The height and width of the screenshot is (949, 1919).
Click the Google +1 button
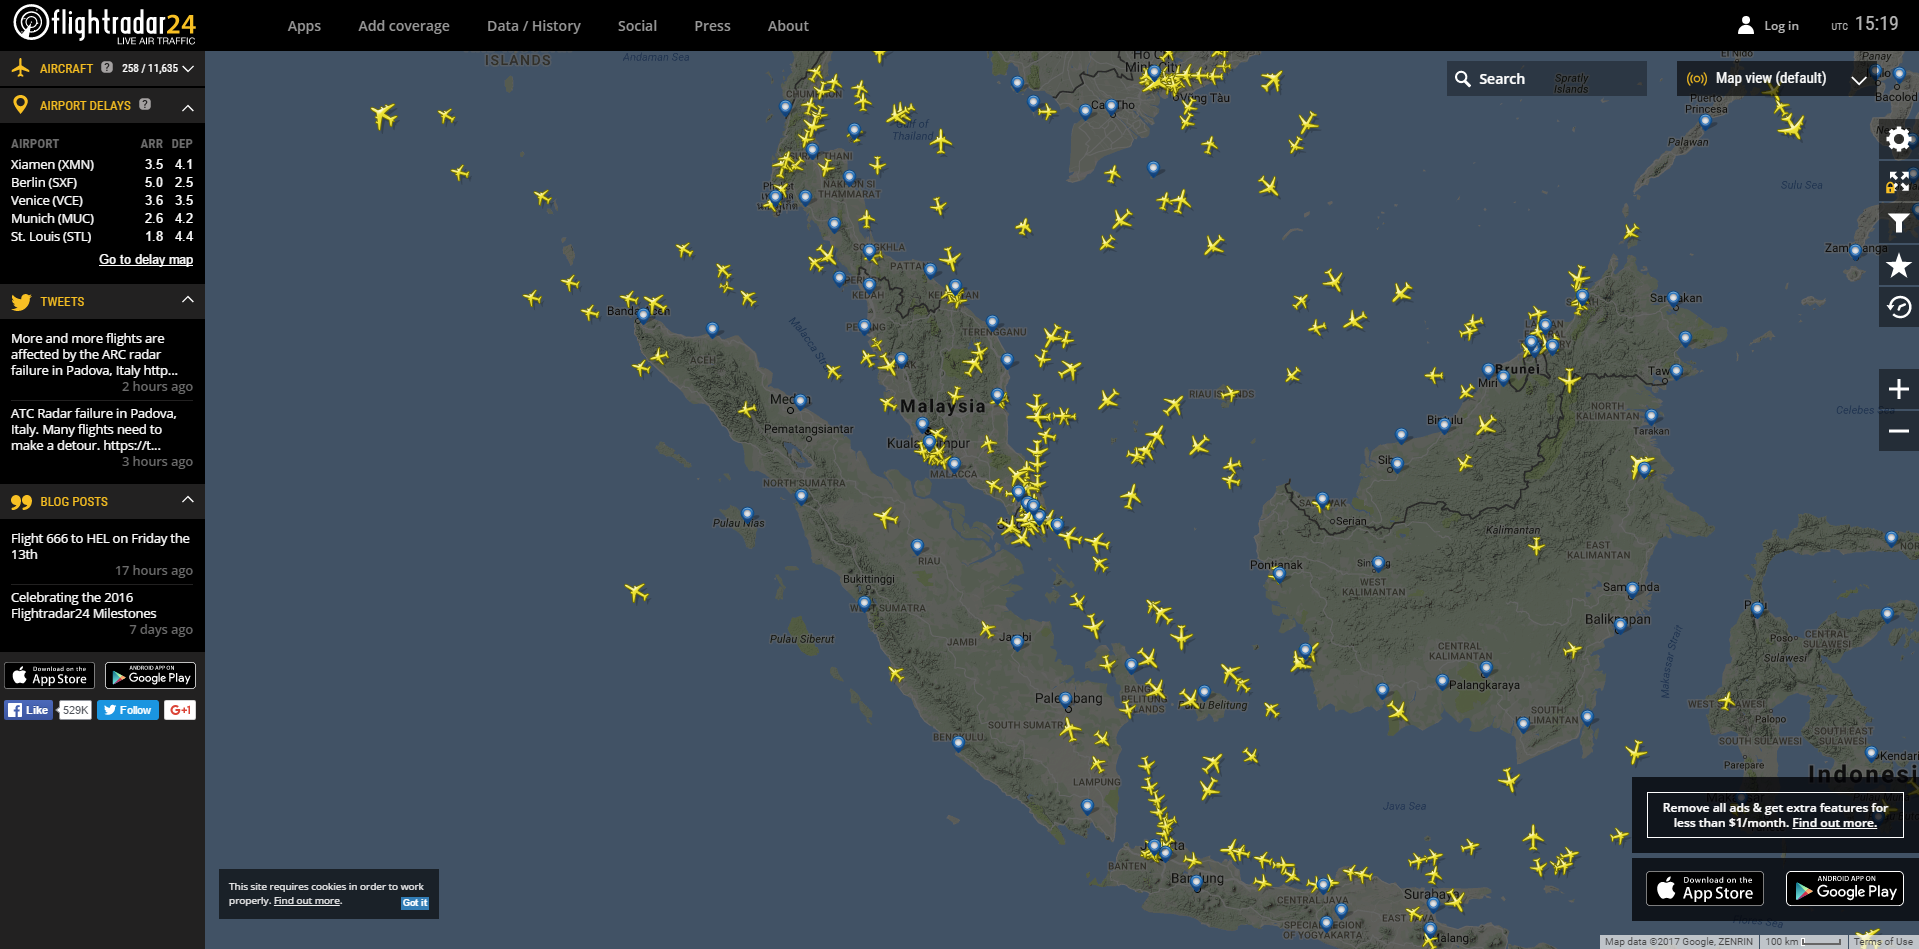point(180,710)
